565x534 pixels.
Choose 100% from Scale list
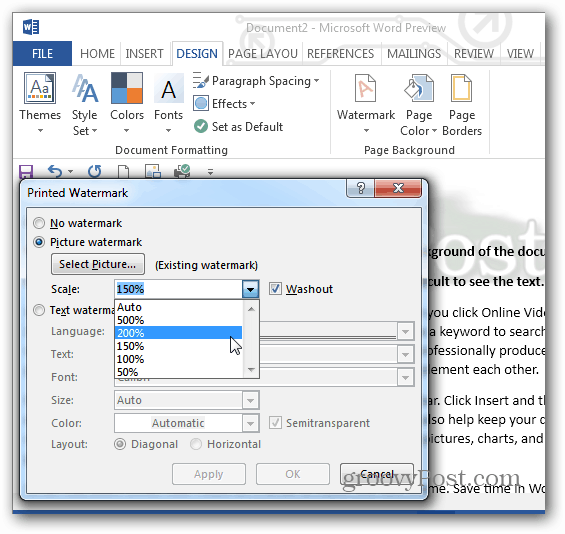coord(178,359)
